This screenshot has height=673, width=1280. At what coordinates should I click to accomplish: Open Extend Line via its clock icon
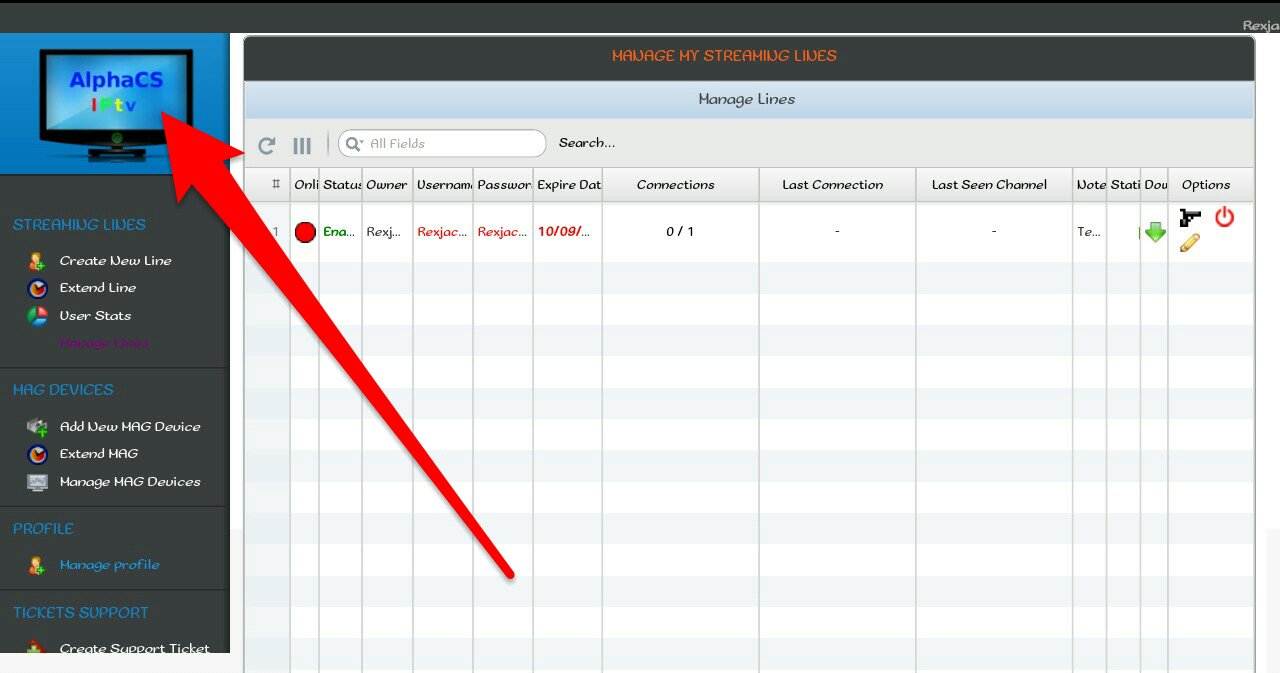[x=38, y=288]
